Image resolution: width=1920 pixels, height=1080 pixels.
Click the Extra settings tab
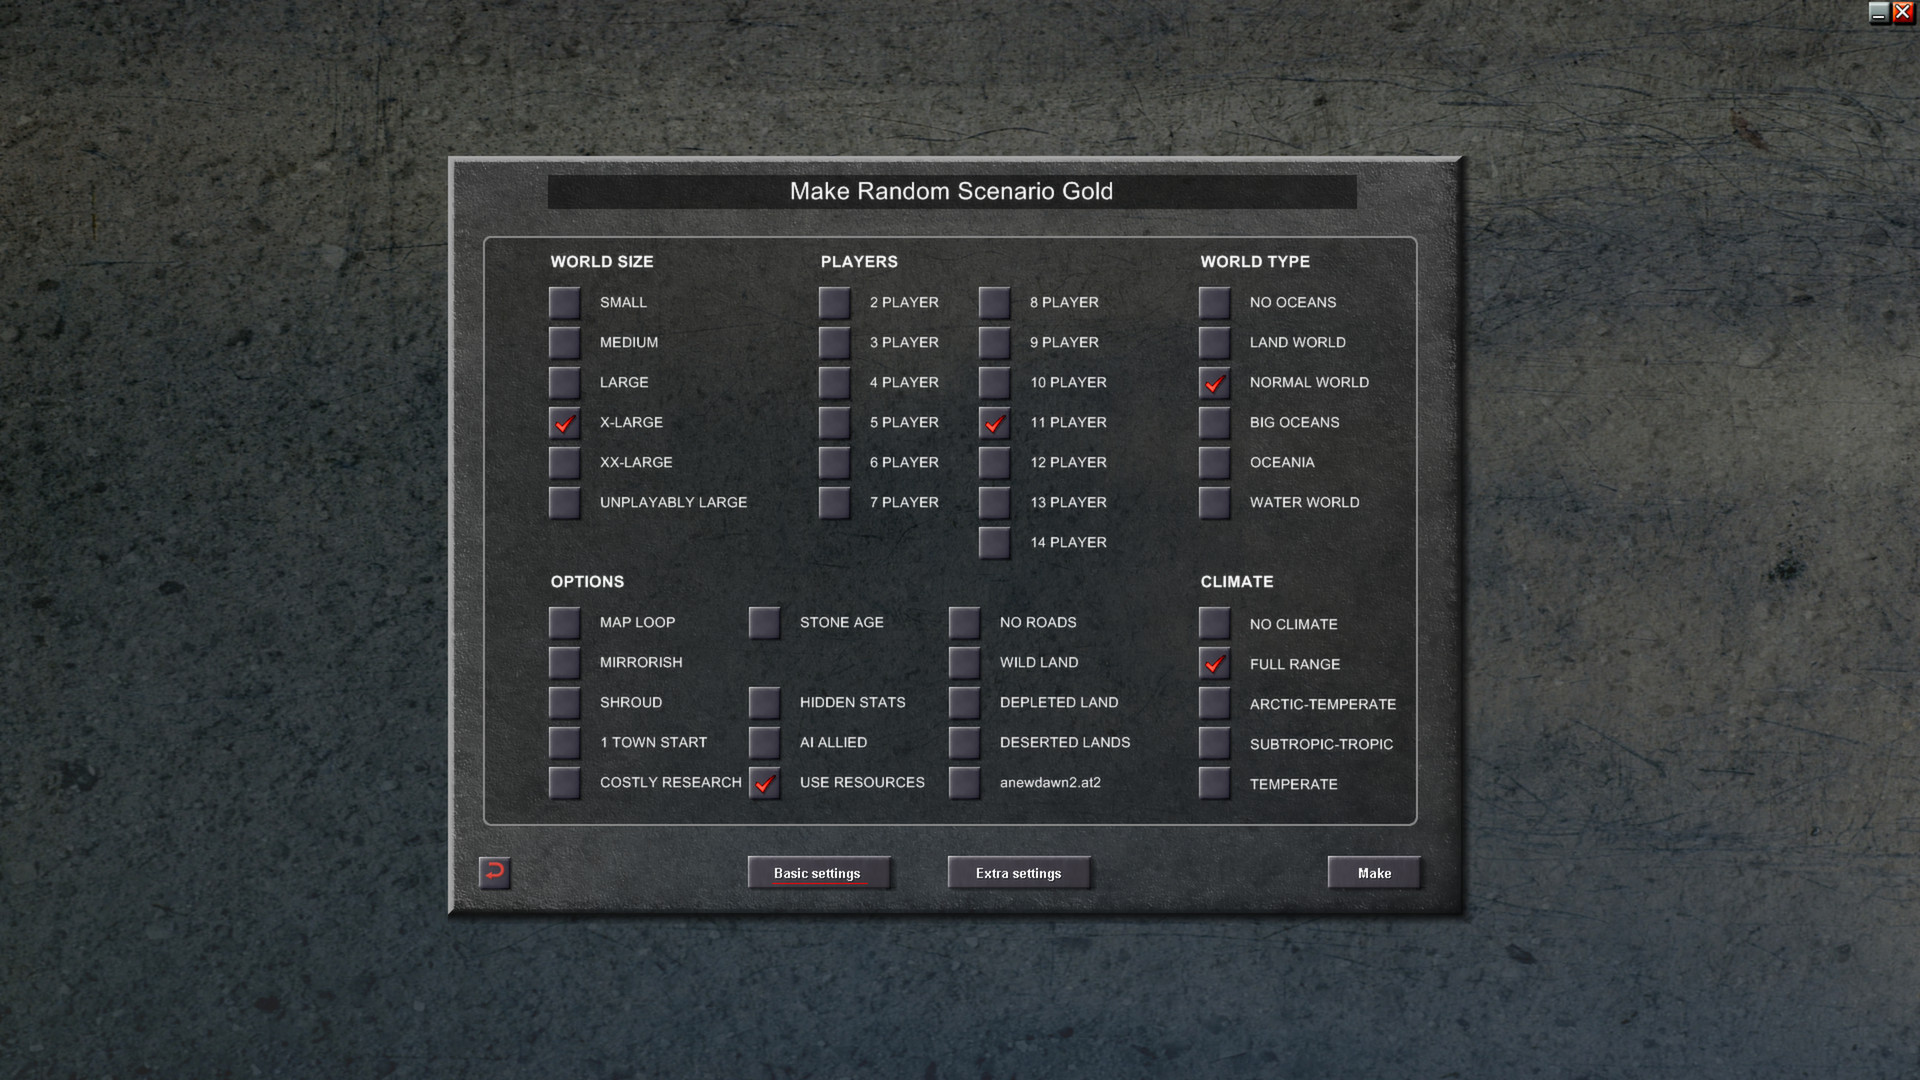point(1019,872)
